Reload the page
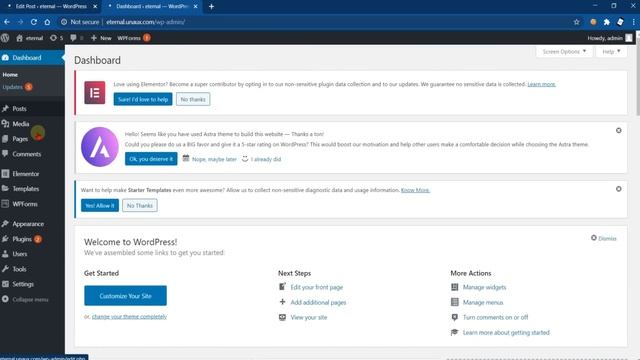The width and height of the screenshot is (640, 360). pos(34,22)
